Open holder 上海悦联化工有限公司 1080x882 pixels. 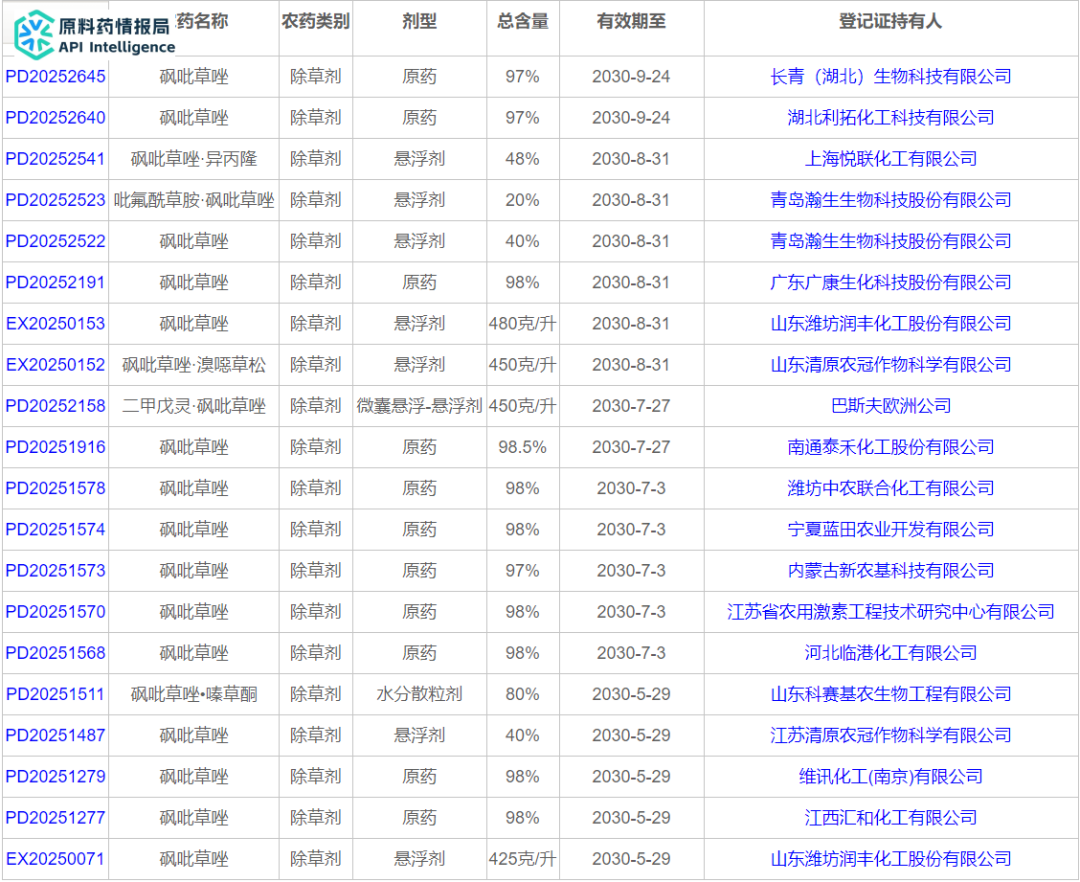coord(891,159)
